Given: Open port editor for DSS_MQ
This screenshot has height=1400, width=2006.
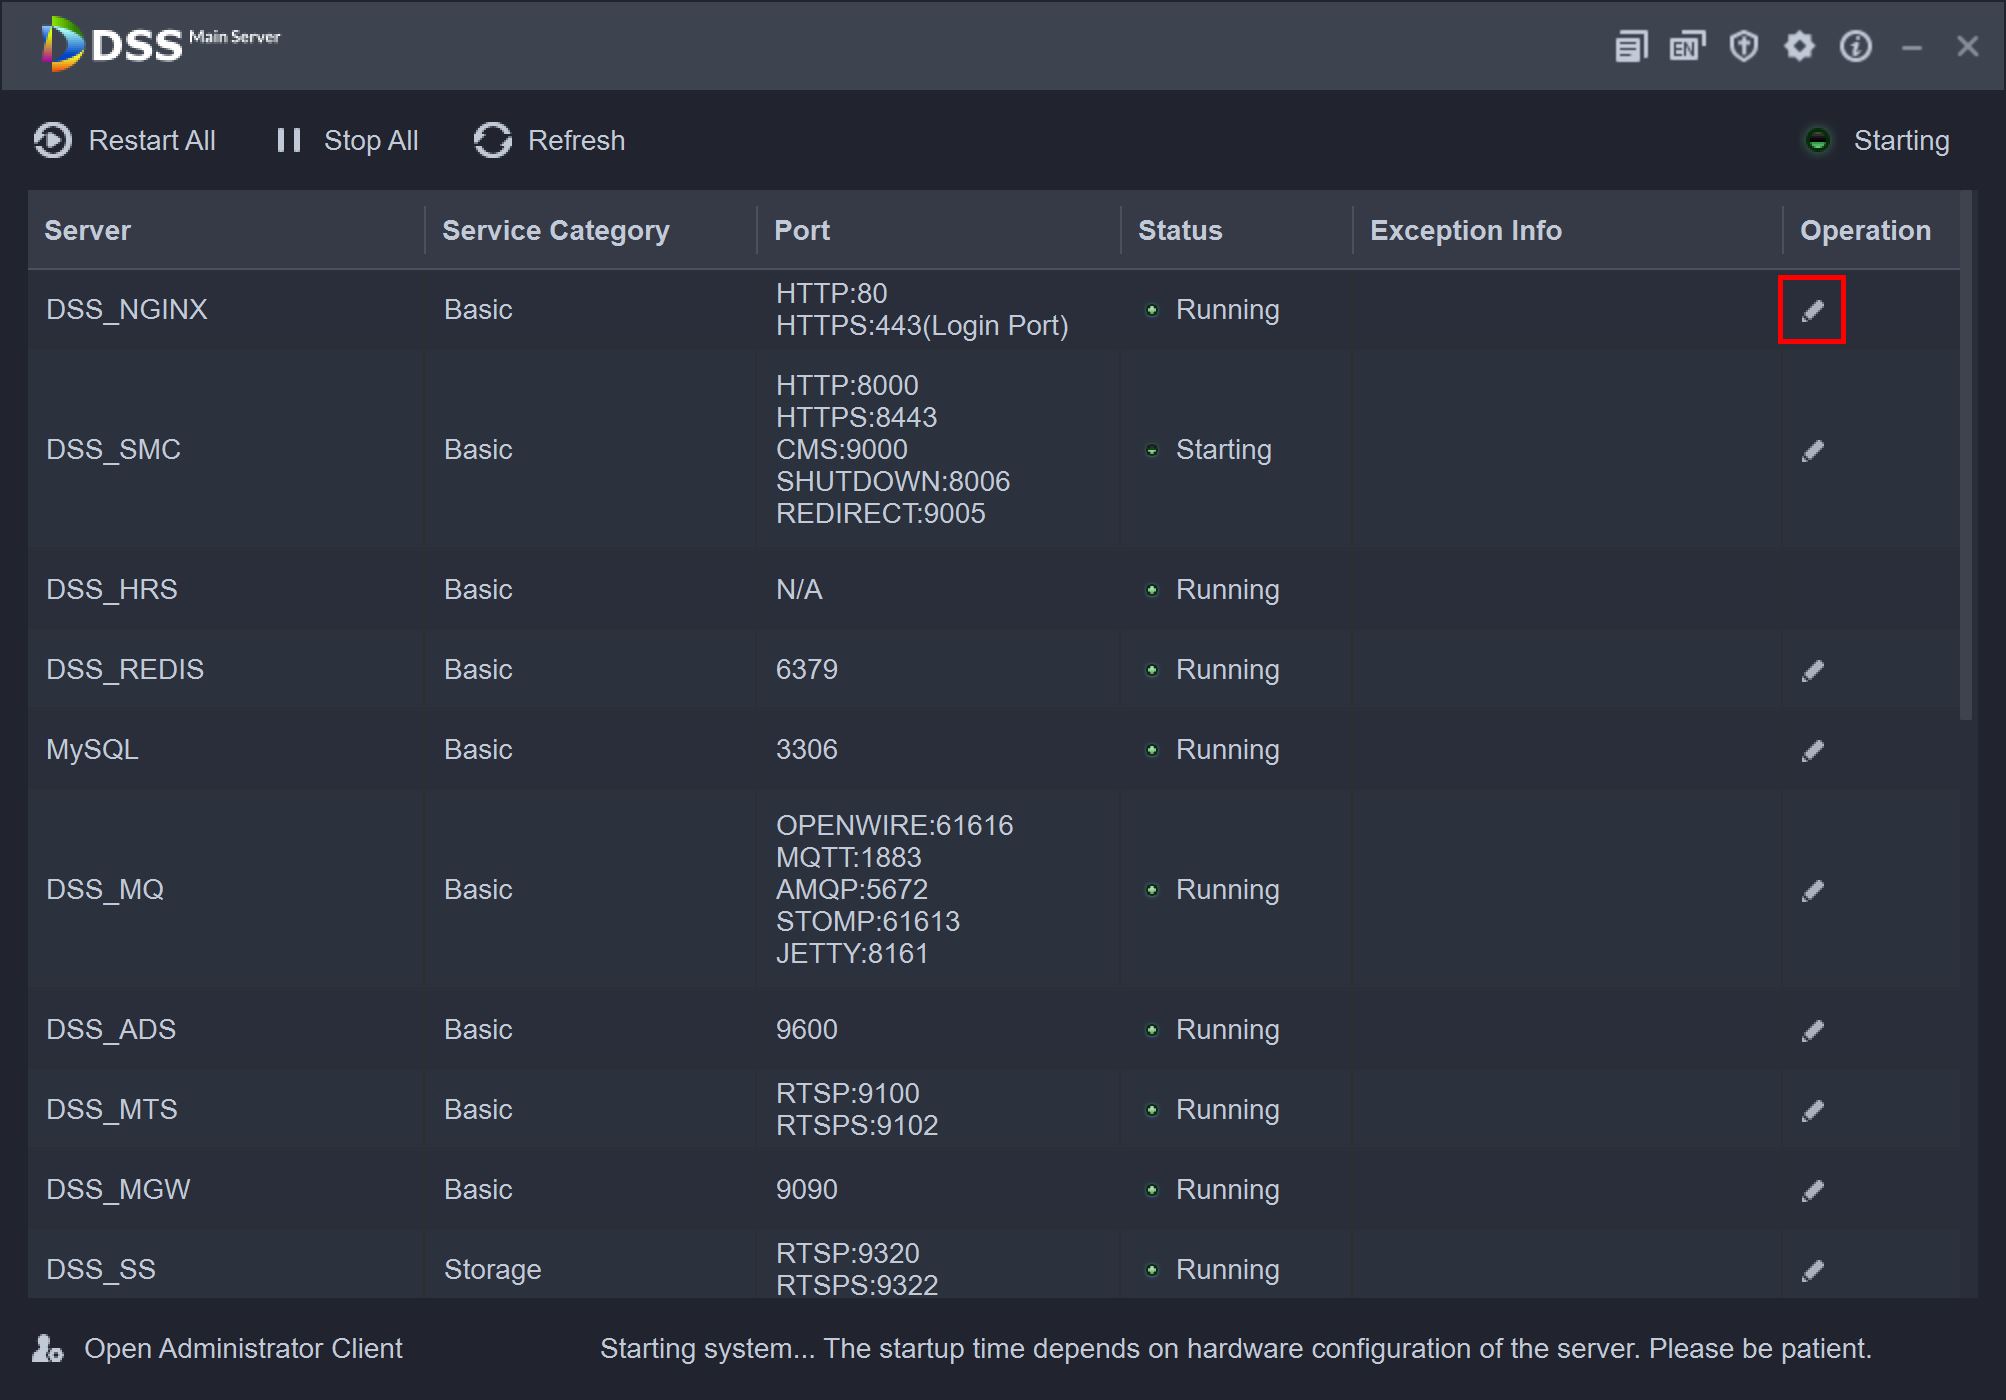Looking at the screenshot, I should click(x=1812, y=891).
